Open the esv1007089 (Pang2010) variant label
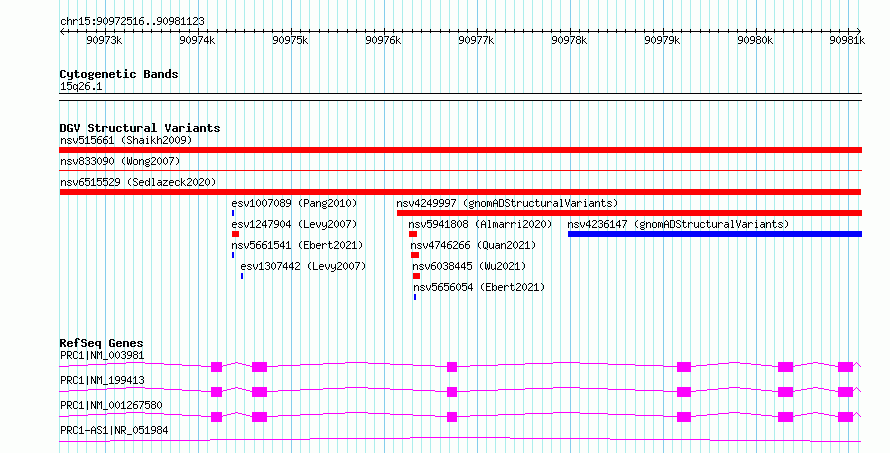This screenshot has width=890, height=453. (x=295, y=203)
